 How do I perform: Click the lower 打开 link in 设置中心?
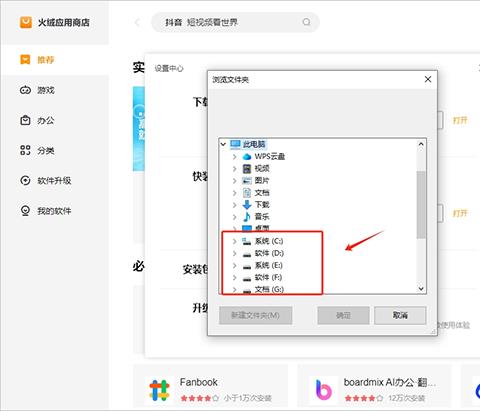click(460, 213)
